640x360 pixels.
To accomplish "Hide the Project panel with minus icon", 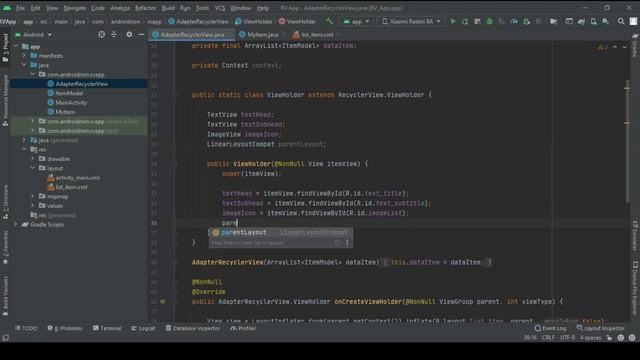I will tap(141, 35).
